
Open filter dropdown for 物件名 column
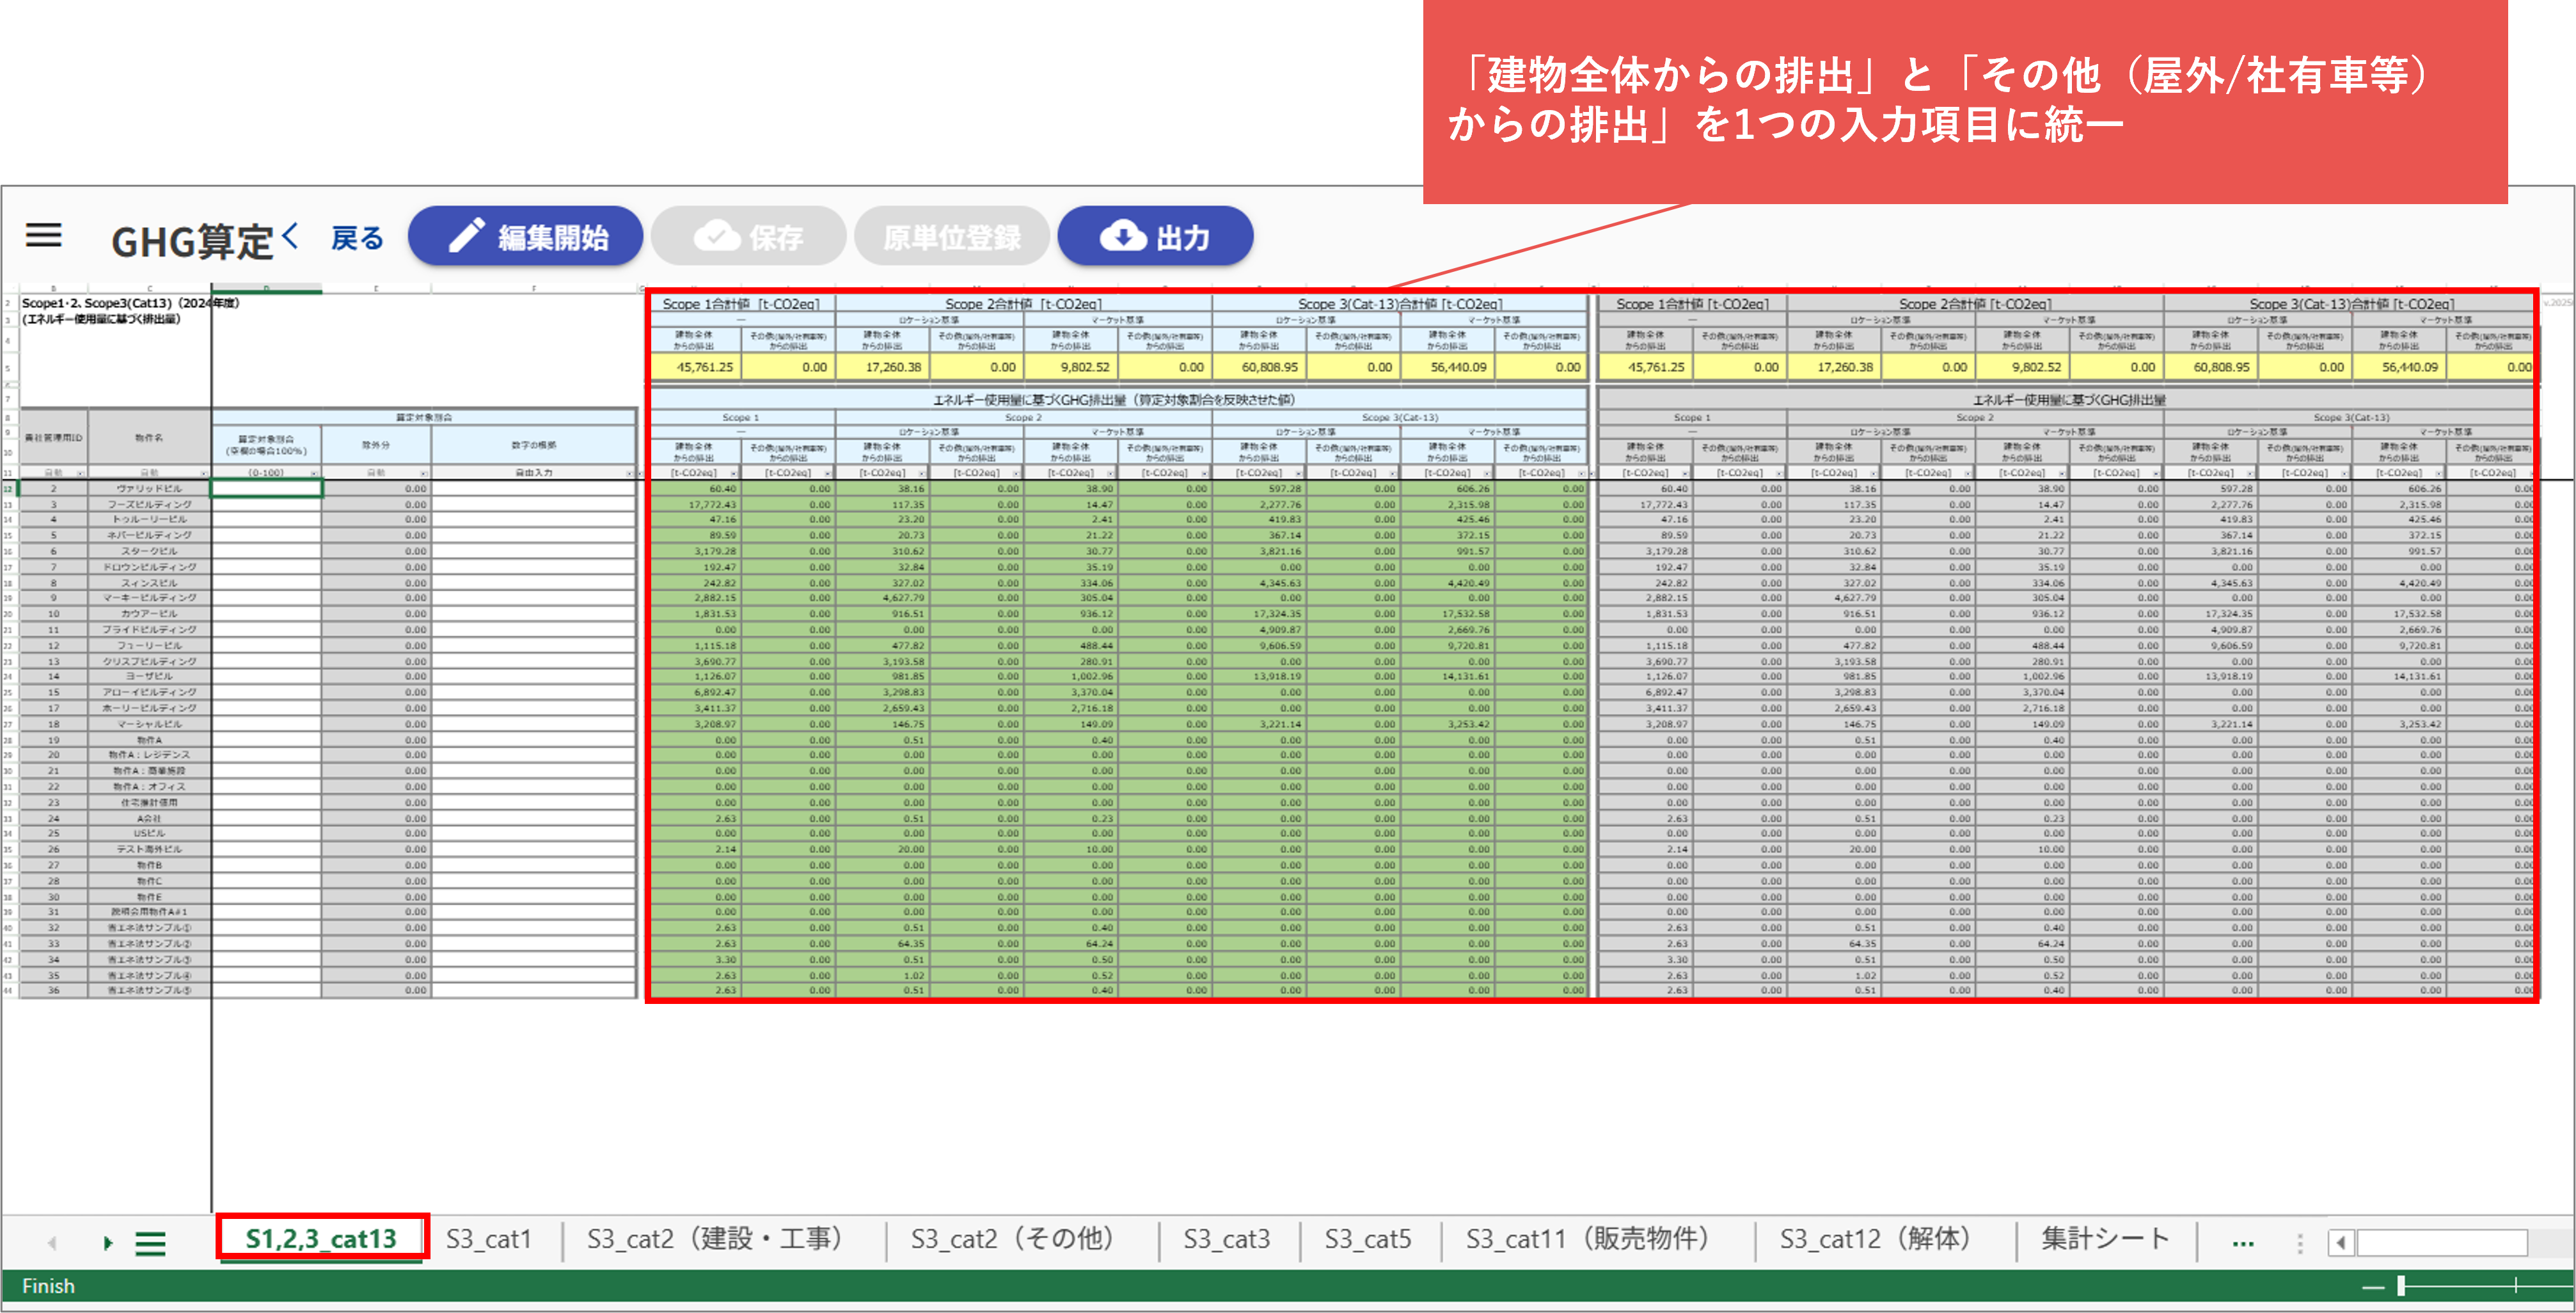pyautogui.click(x=204, y=473)
